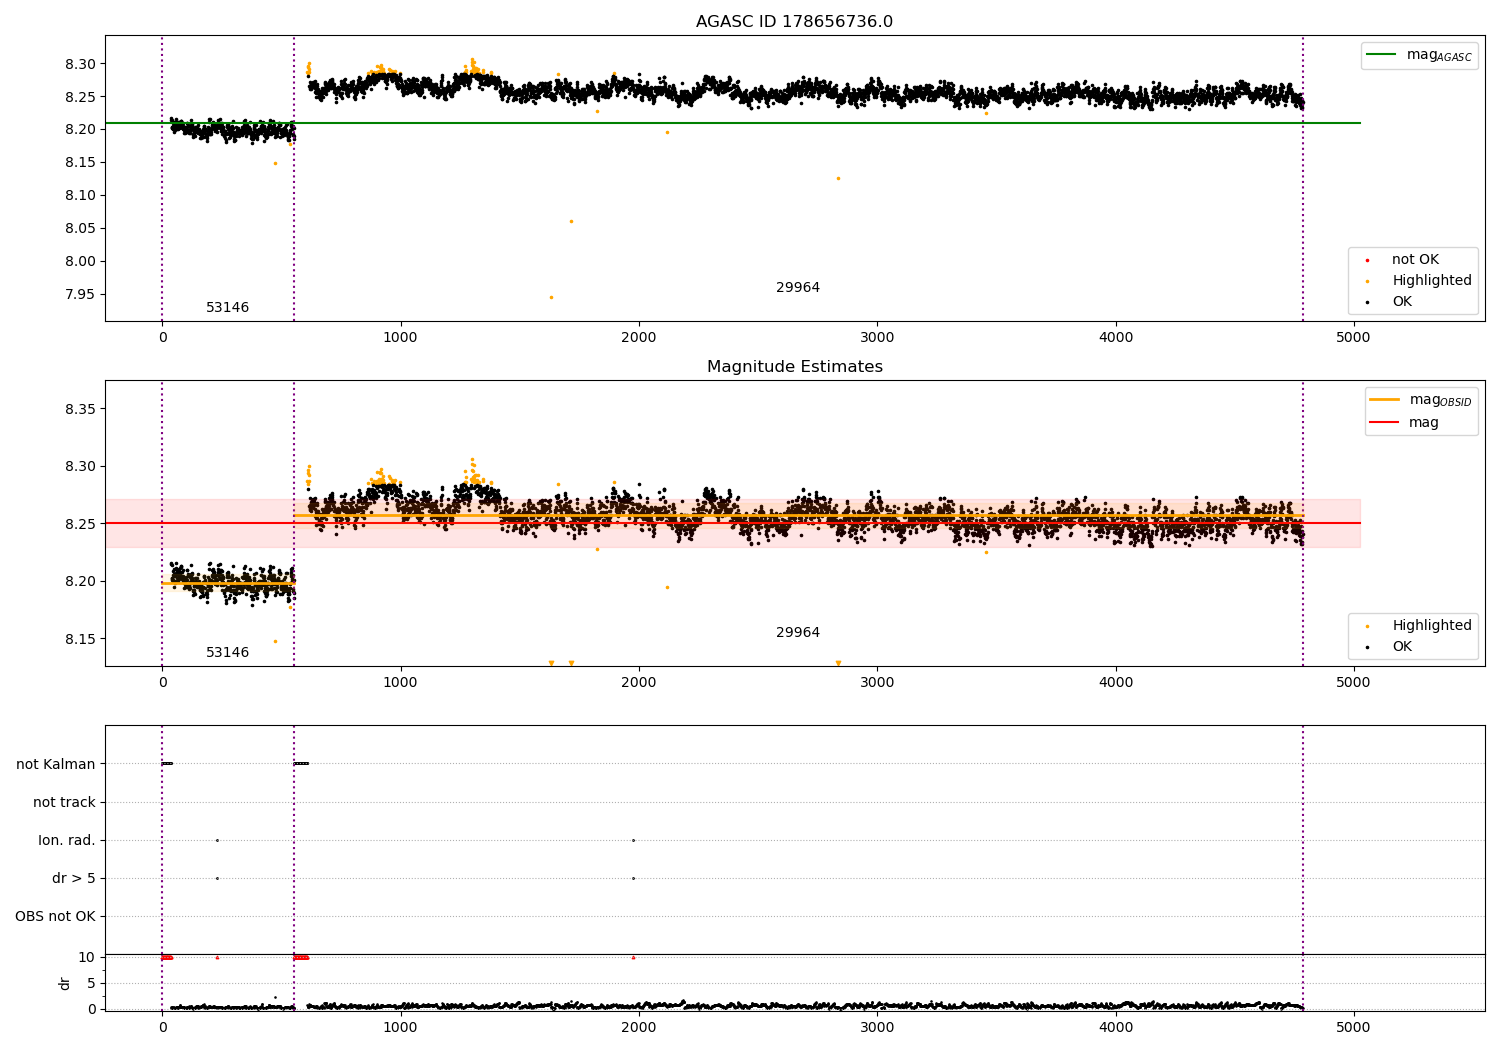Click obsid label 53146 in Magnitude Estimates plot

point(228,653)
